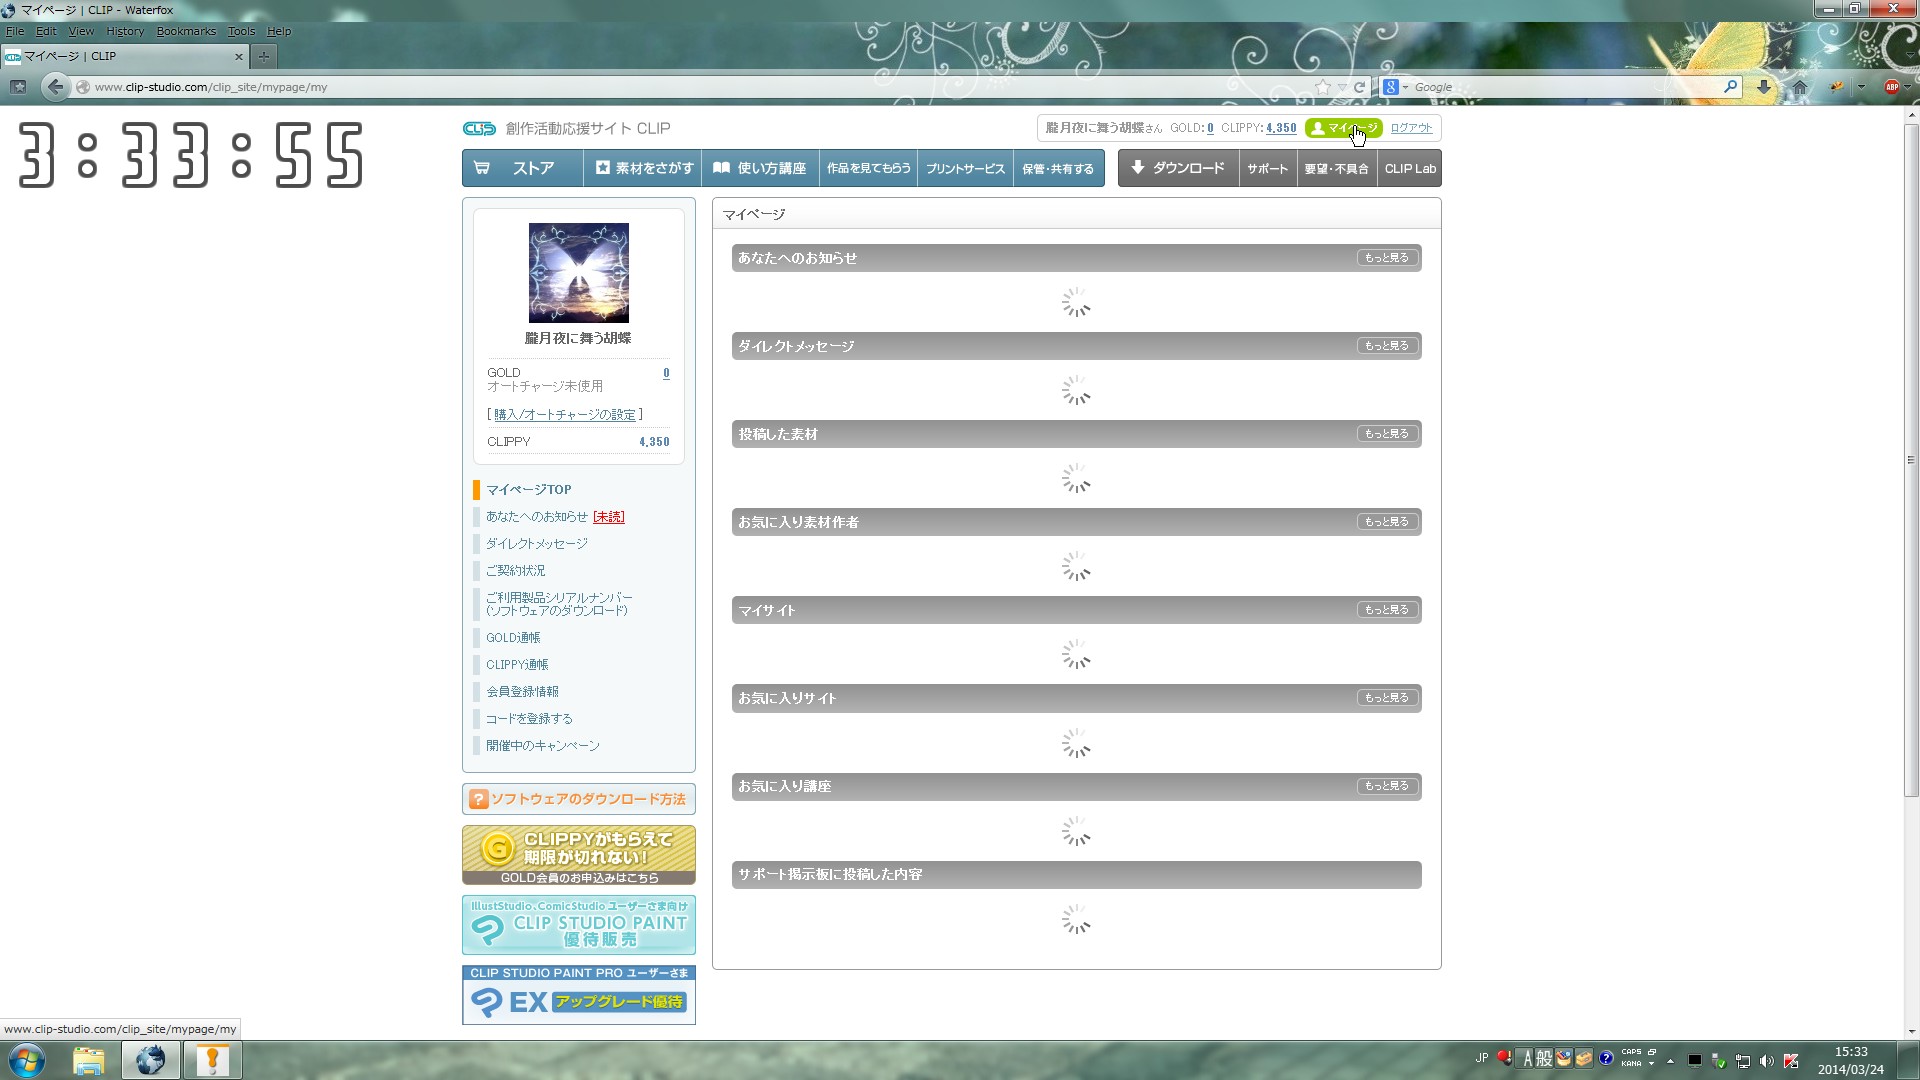The image size is (1920, 1080).
Task: Open the Bookmarks menu
Action: tap(186, 31)
